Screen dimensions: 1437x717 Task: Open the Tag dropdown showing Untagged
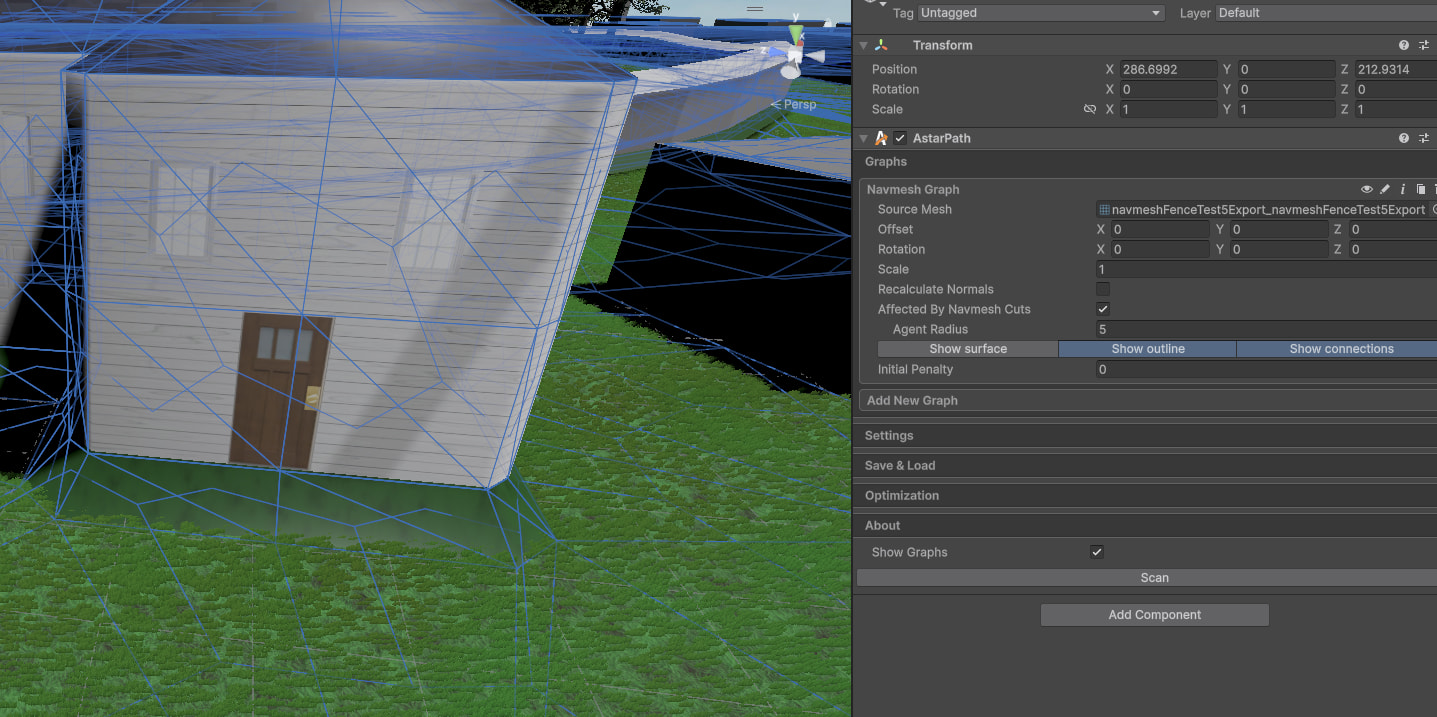(x=1040, y=13)
